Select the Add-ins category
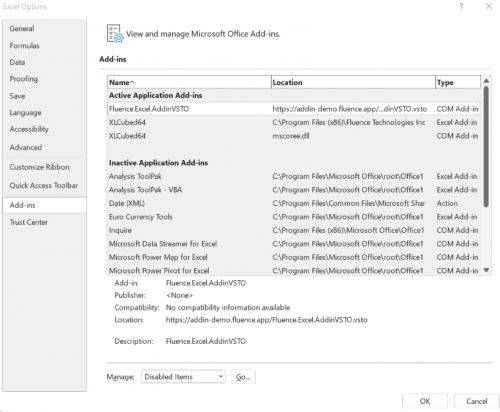Image resolution: width=500 pixels, height=412 pixels. pos(44,205)
